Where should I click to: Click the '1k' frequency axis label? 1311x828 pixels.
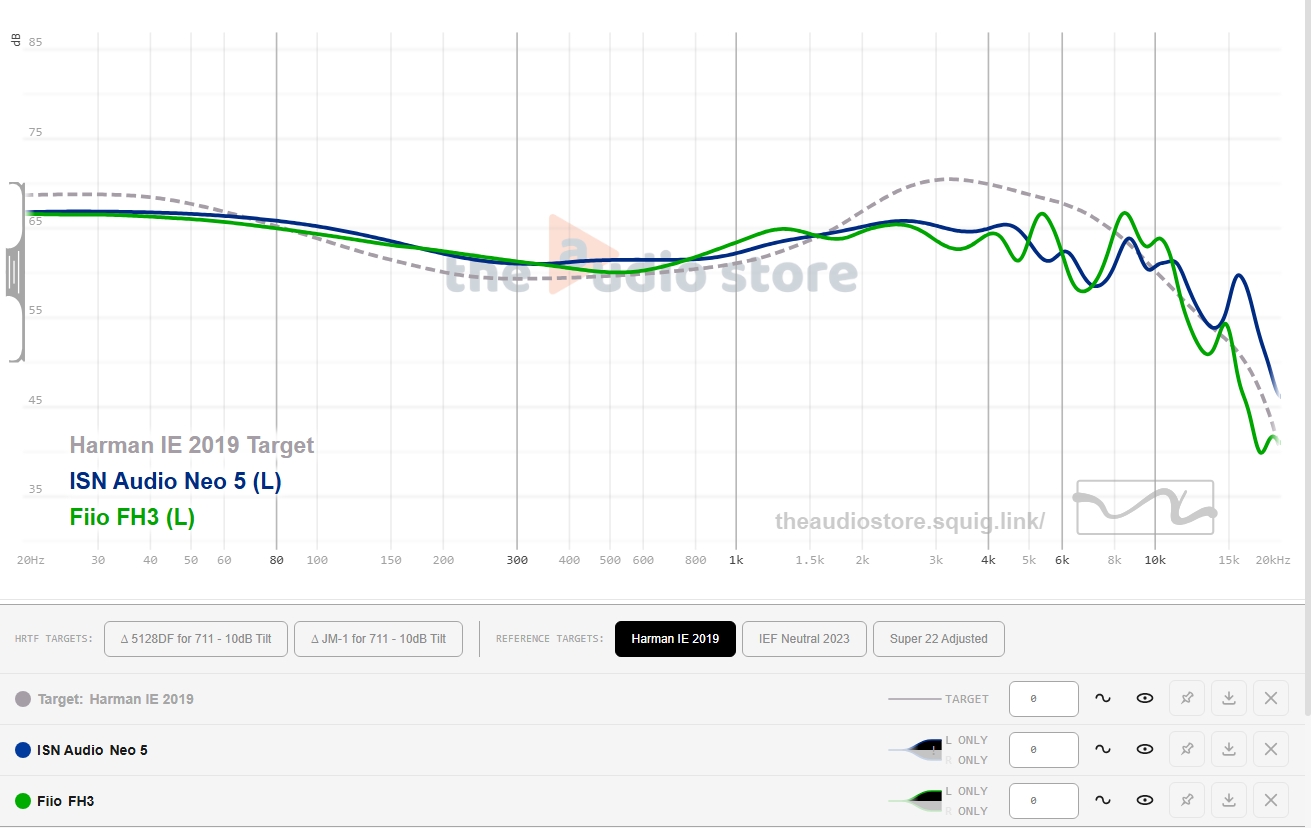tap(736, 560)
